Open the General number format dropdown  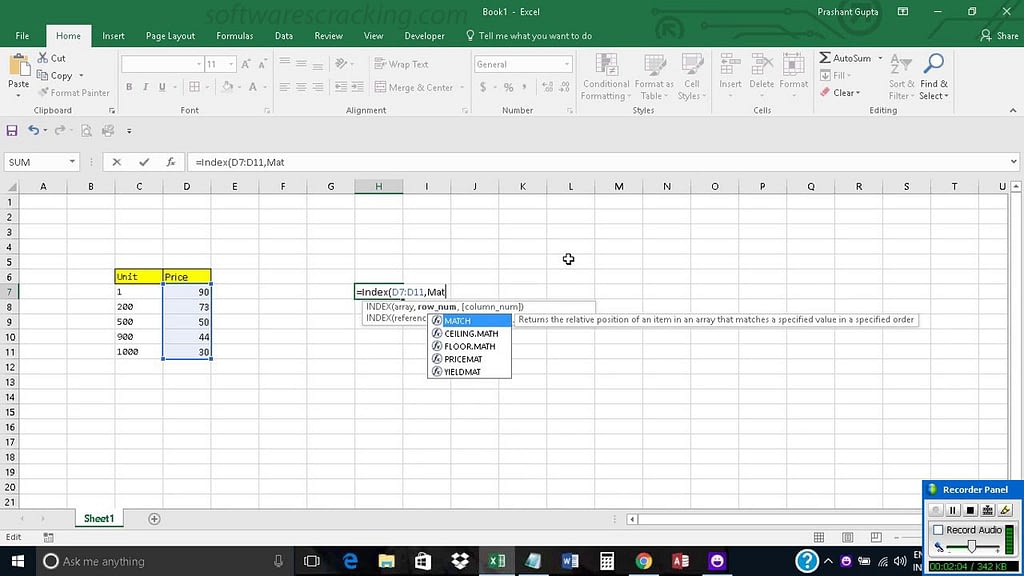[567, 64]
